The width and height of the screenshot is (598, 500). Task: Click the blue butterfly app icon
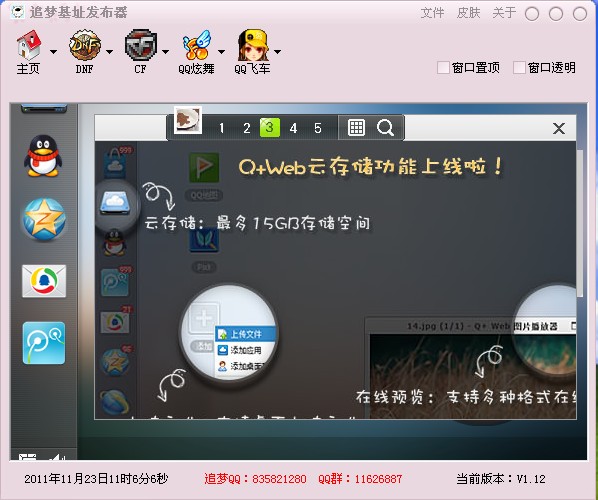point(204,240)
